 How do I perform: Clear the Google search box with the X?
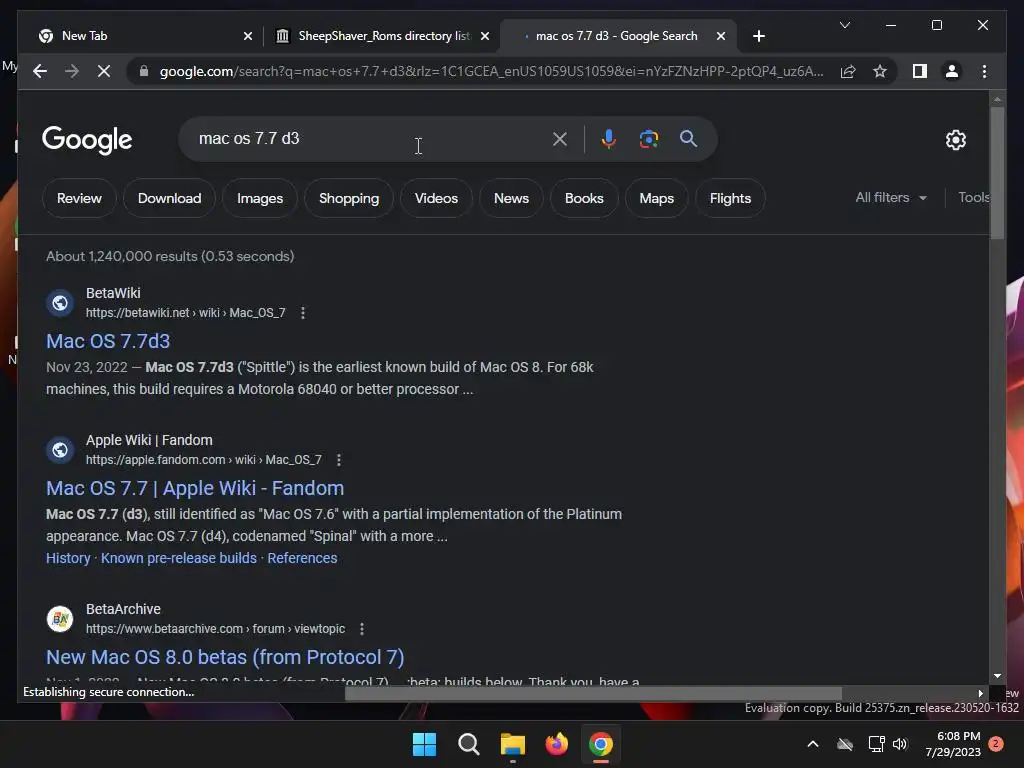click(x=560, y=139)
